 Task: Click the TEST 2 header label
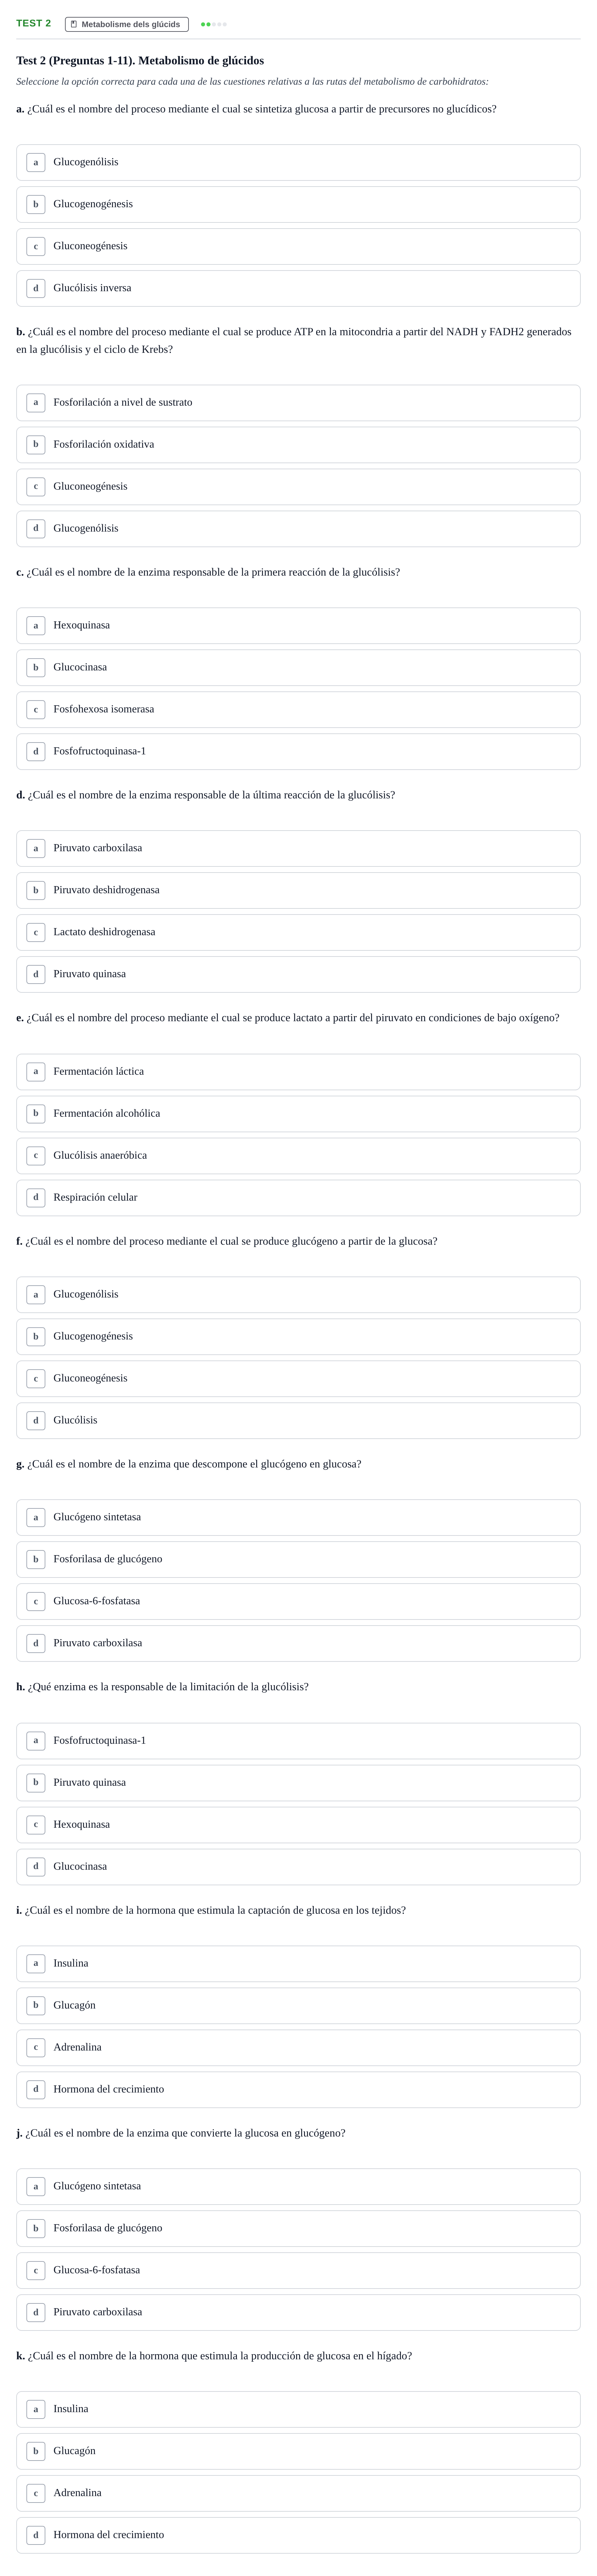tap(33, 23)
